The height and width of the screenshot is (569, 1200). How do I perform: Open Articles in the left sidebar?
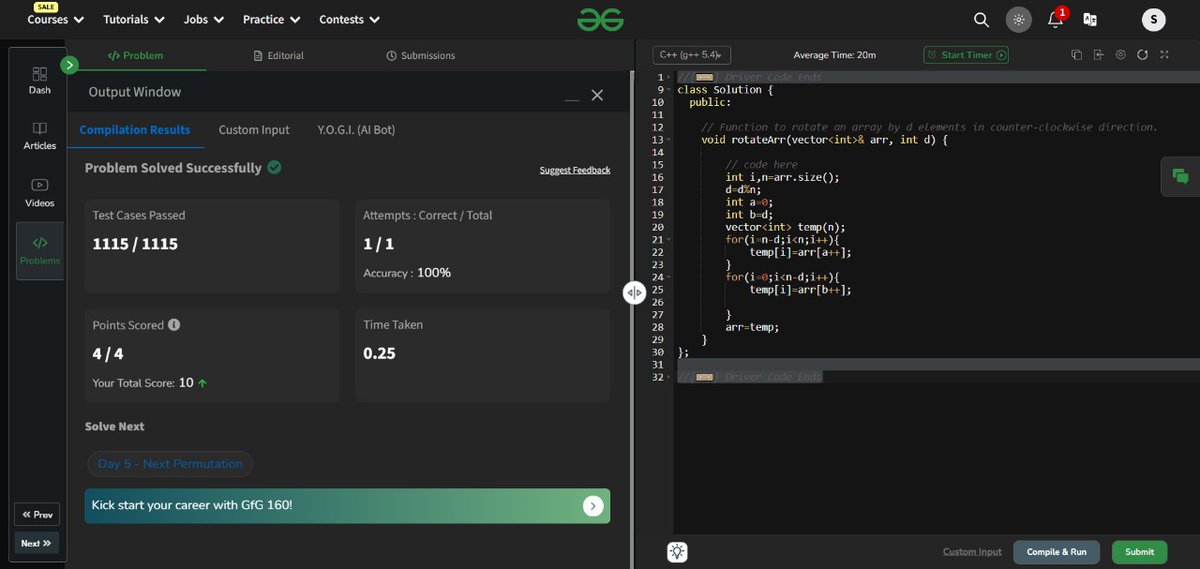click(40, 136)
